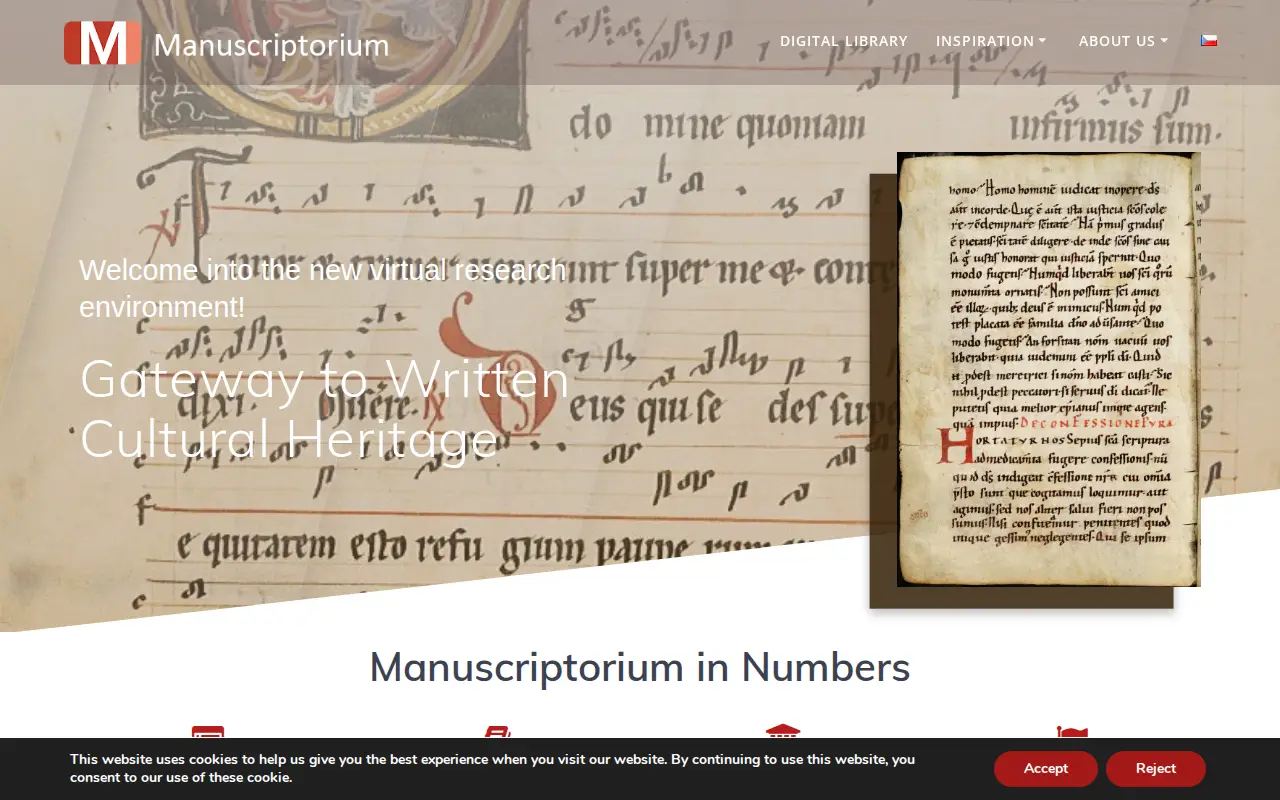Reject the cookie consent
This screenshot has height=800, width=1280.
coord(1156,768)
